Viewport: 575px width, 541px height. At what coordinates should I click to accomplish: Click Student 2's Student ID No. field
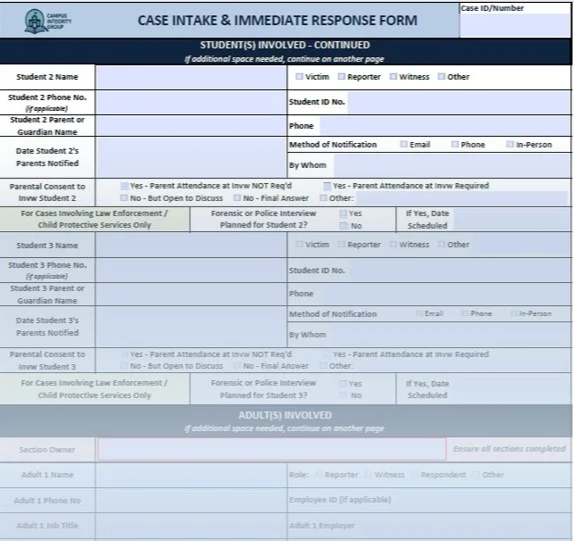(459, 102)
